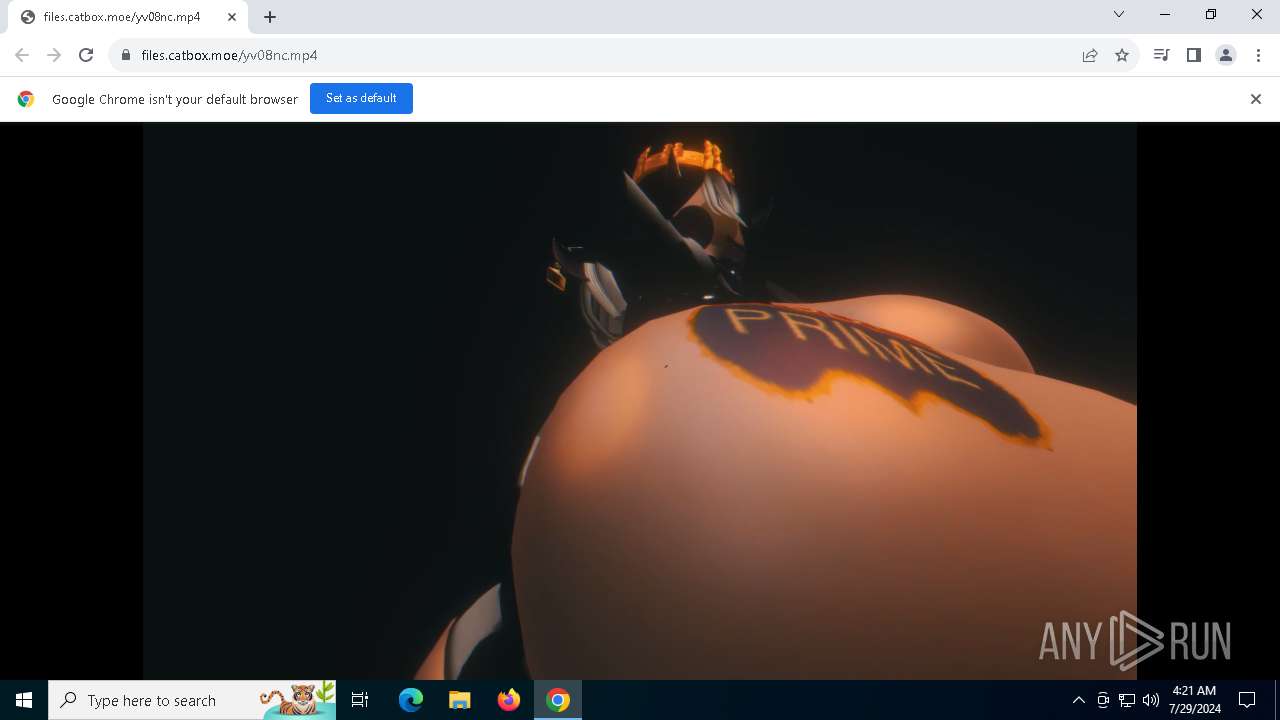Image resolution: width=1280 pixels, height=720 pixels.
Task: Launch Microsoft Edge from taskbar
Action: click(411, 700)
